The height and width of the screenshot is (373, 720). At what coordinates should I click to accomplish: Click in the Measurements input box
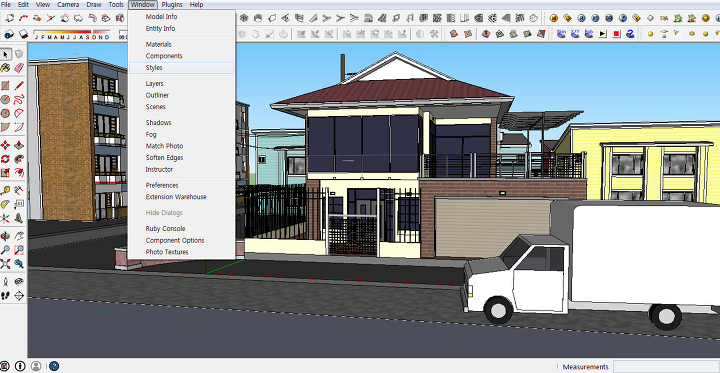click(666, 367)
